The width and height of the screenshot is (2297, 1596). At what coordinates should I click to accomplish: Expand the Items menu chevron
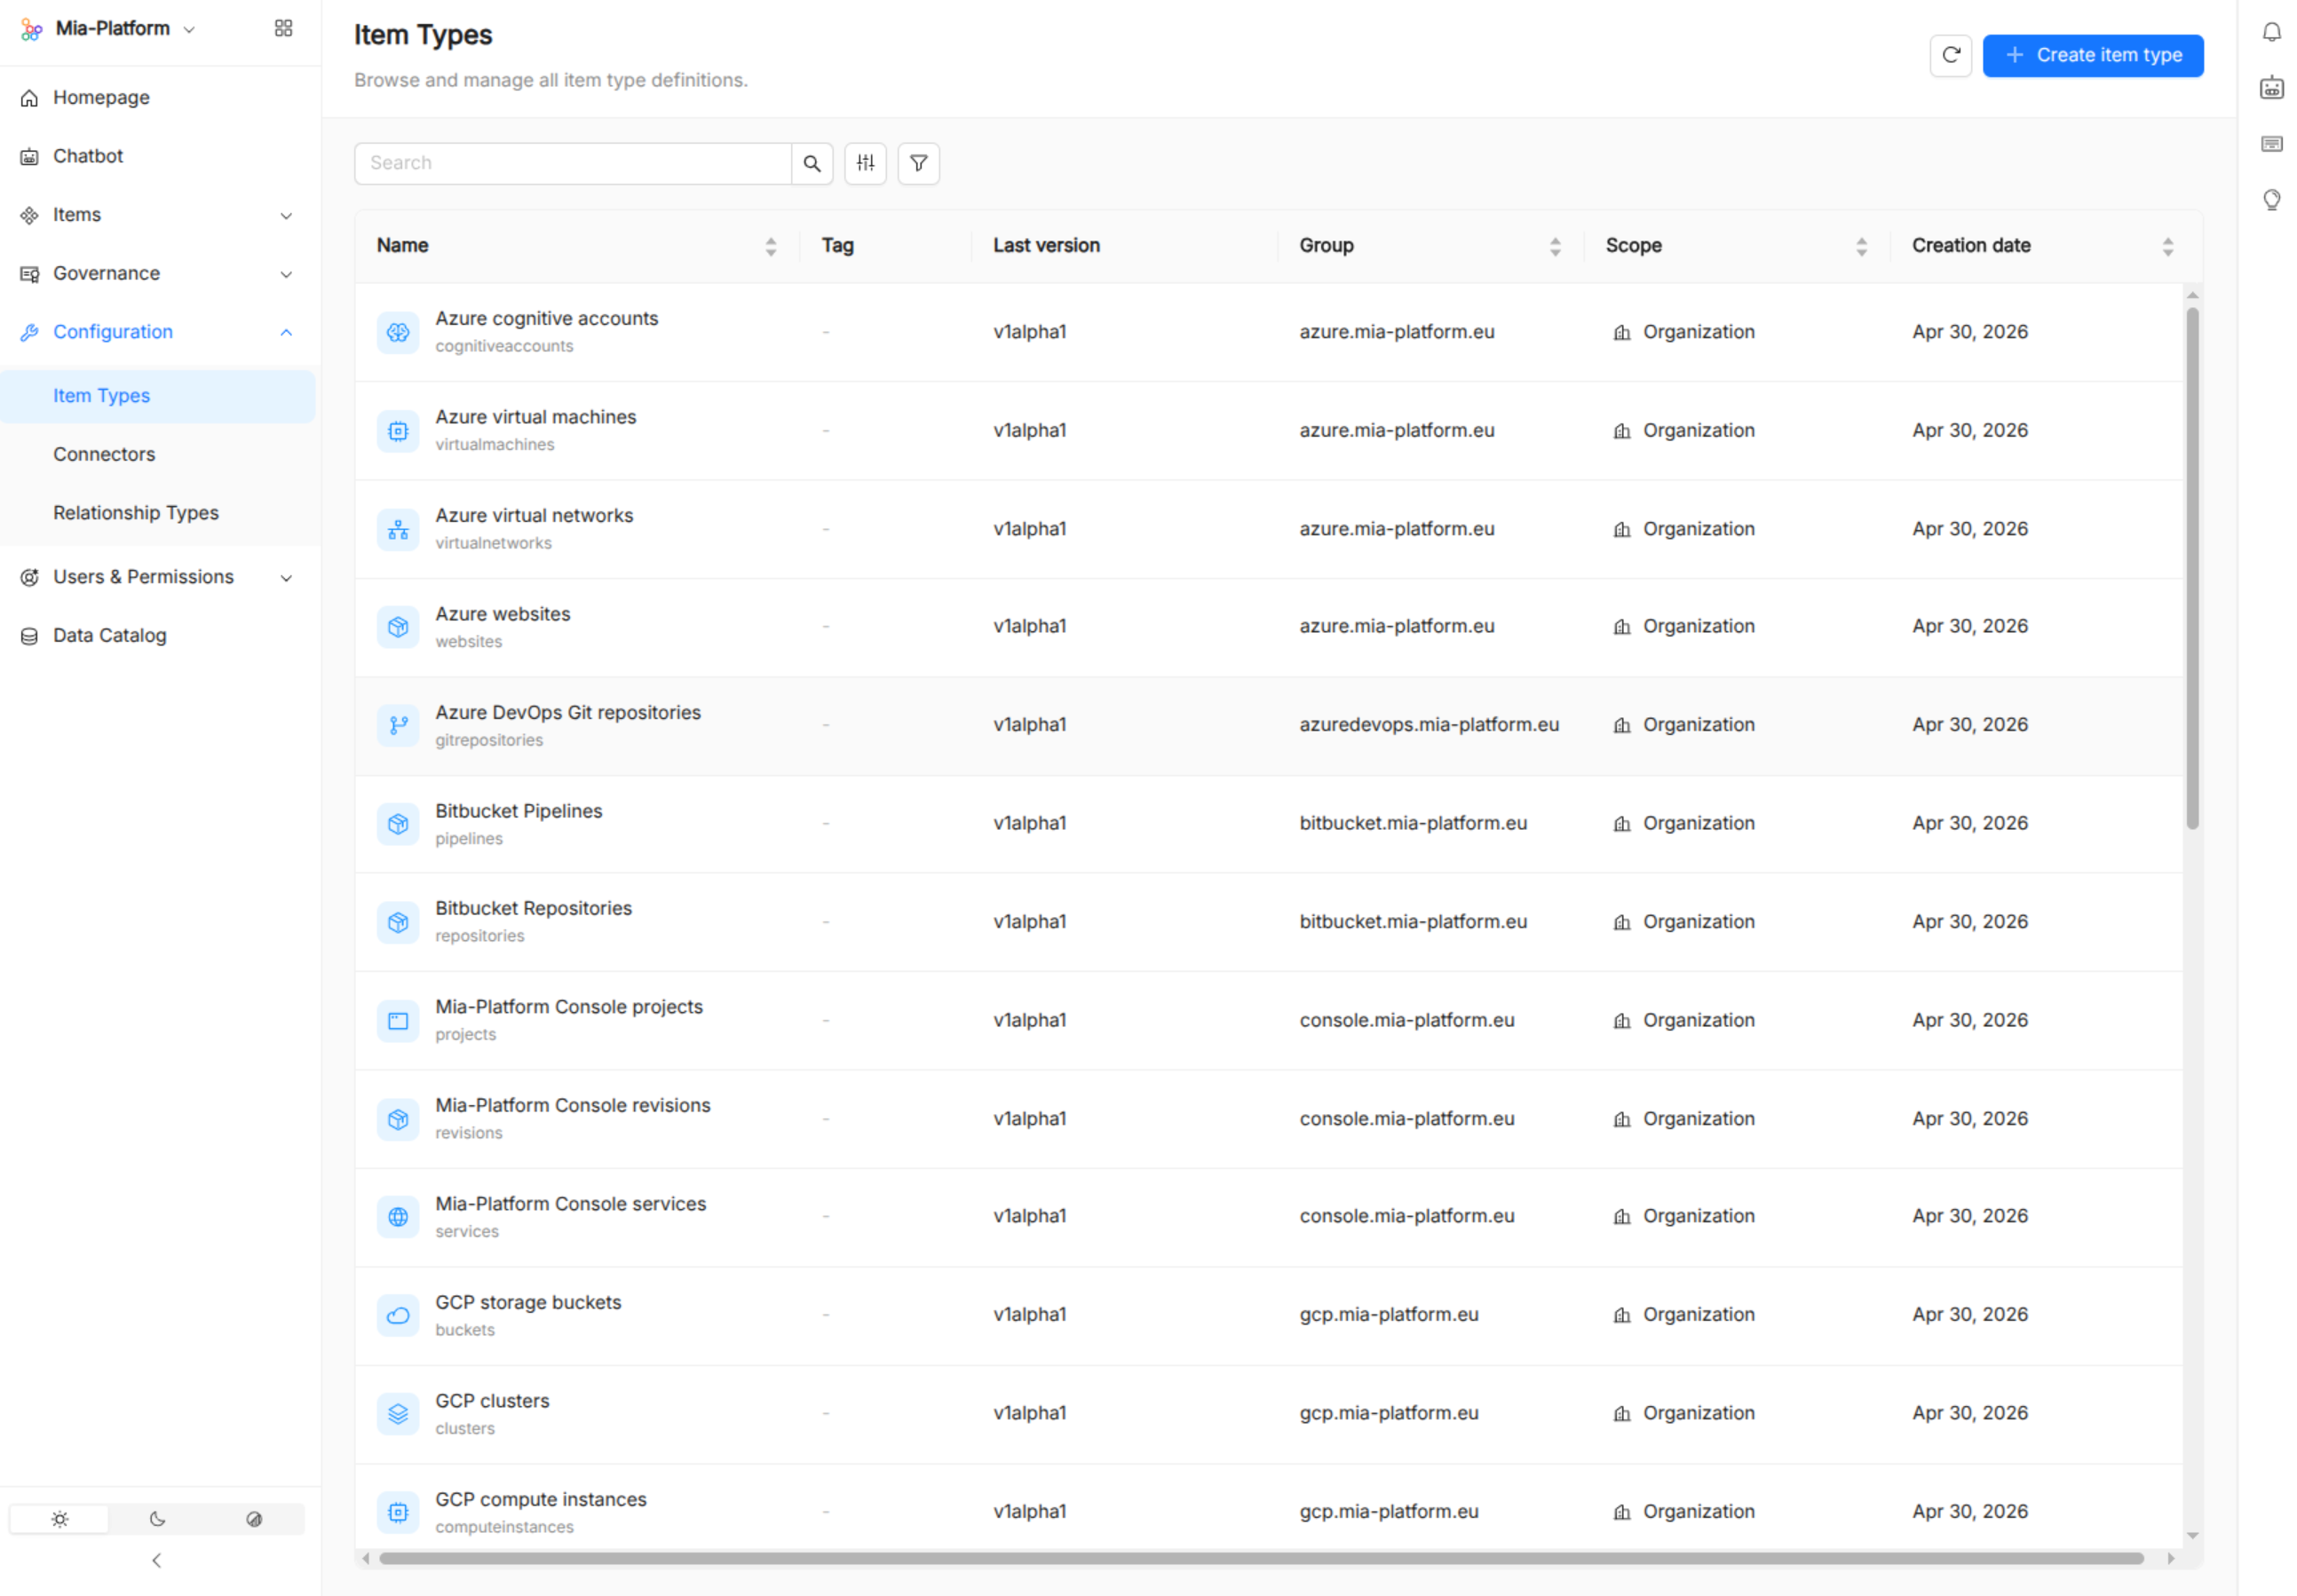click(286, 216)
